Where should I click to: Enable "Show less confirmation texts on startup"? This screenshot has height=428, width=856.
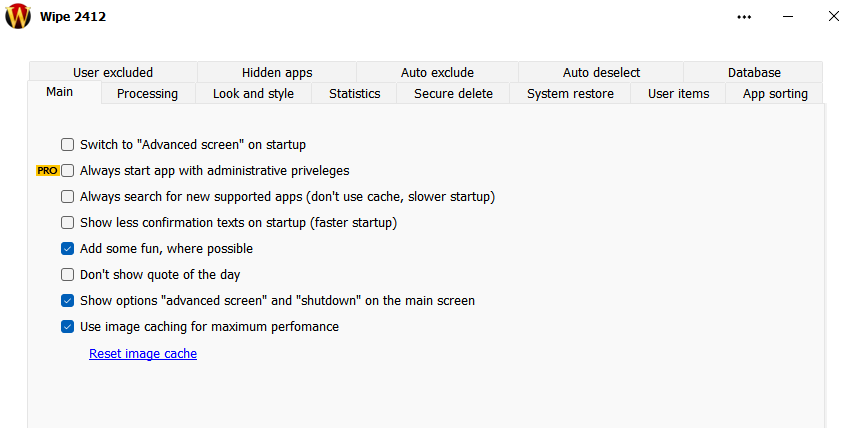point(68,223)
